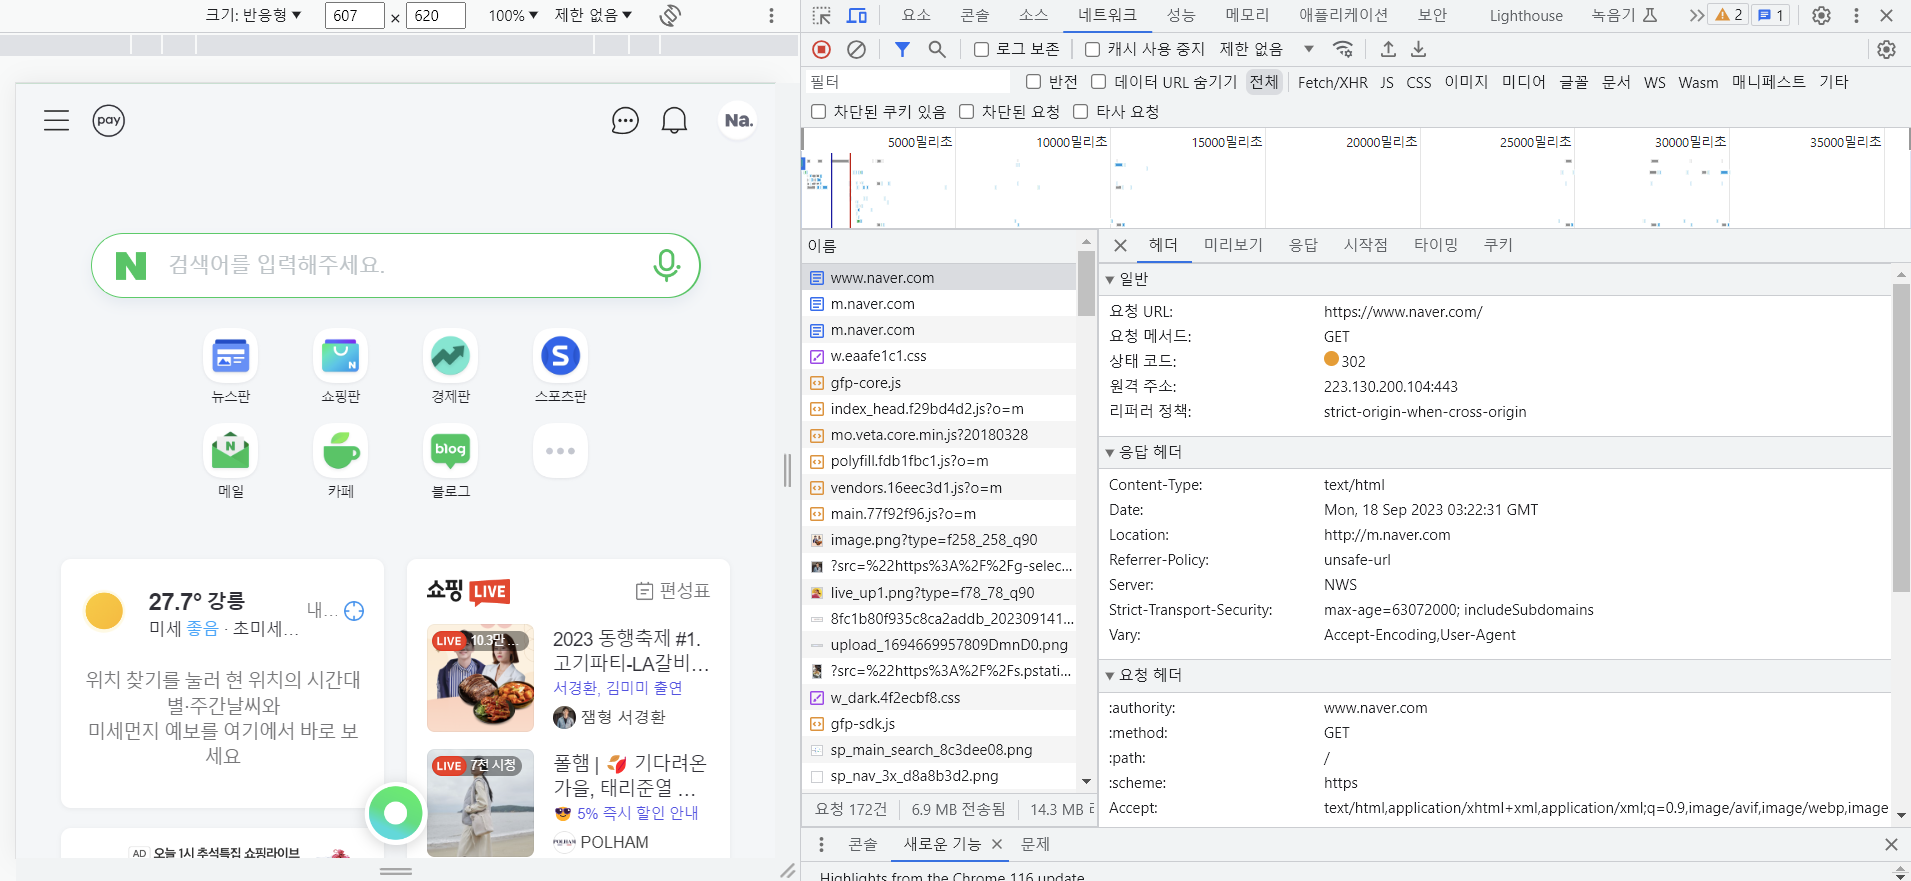Viewport: 1911px width, 881px height.
Task: Open the notifications bell icon
Action: (x=675, y=121)
